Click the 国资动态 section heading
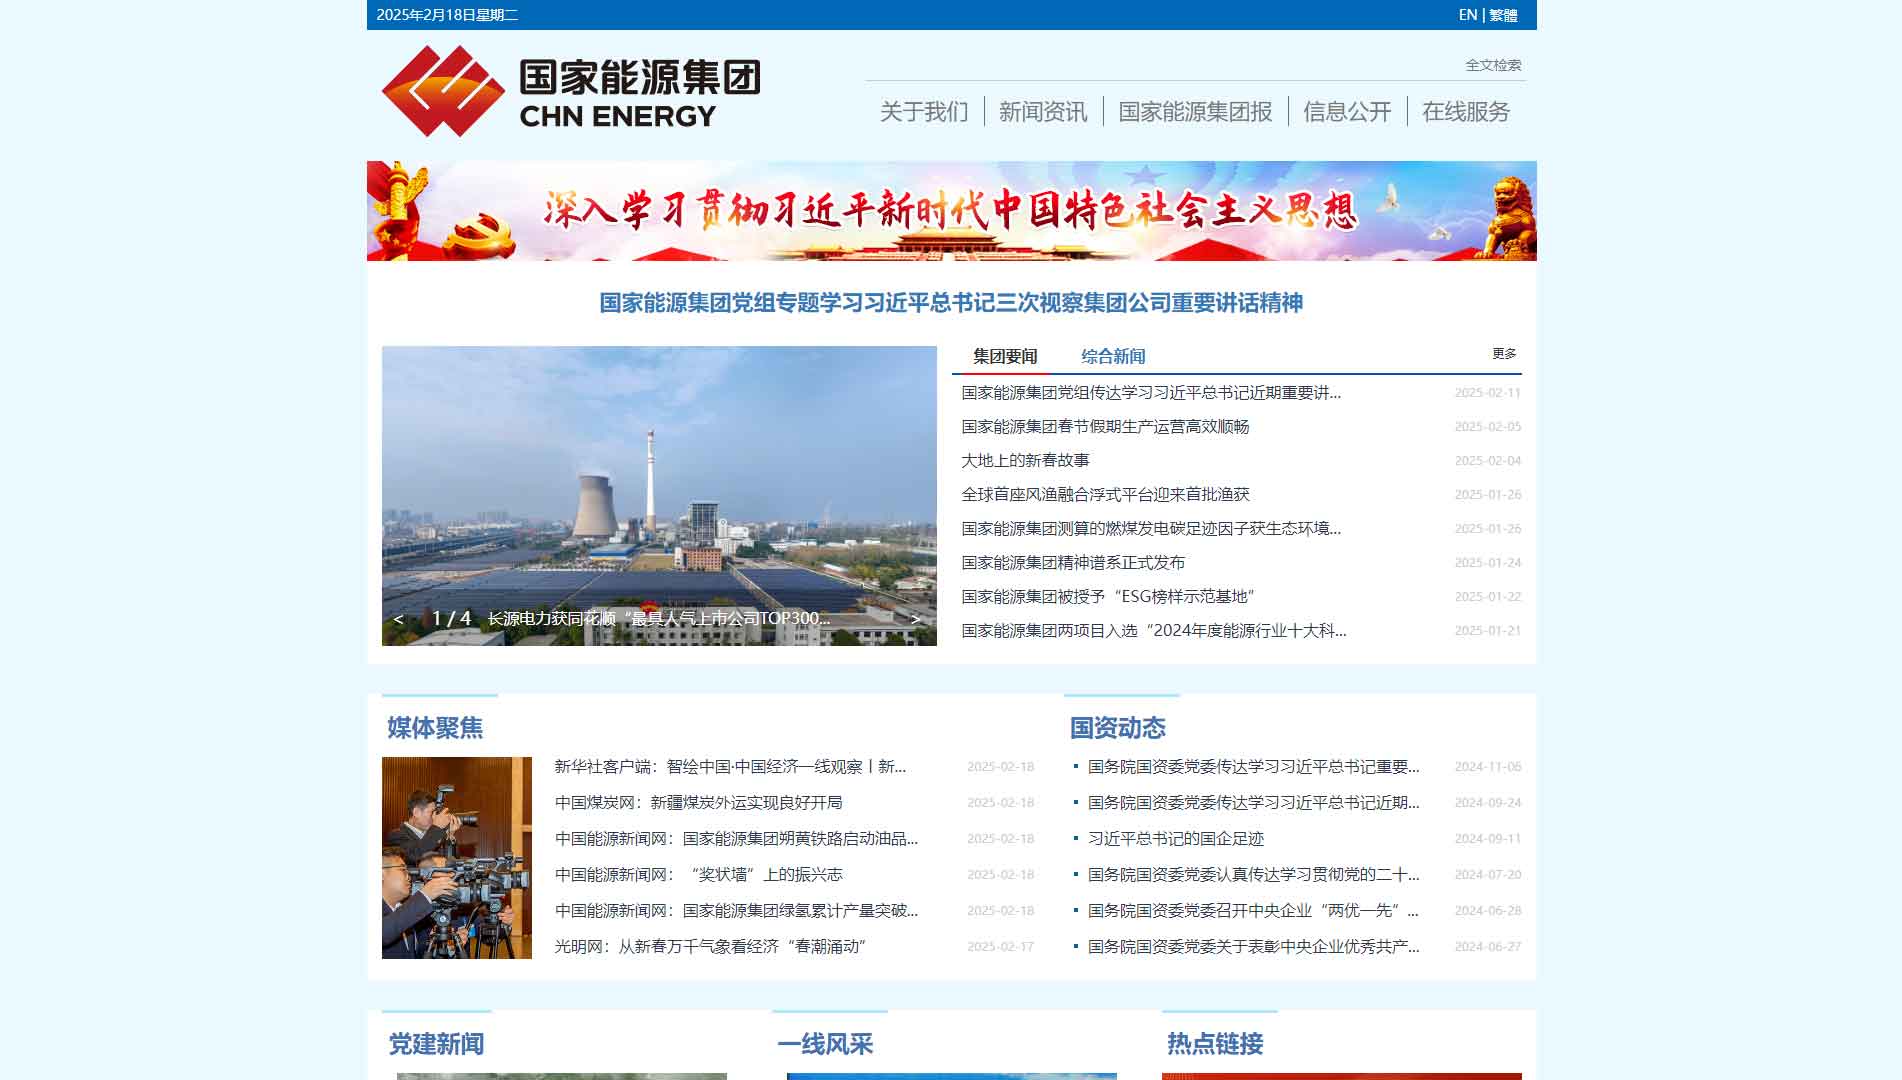 (x=1118, y=728)
